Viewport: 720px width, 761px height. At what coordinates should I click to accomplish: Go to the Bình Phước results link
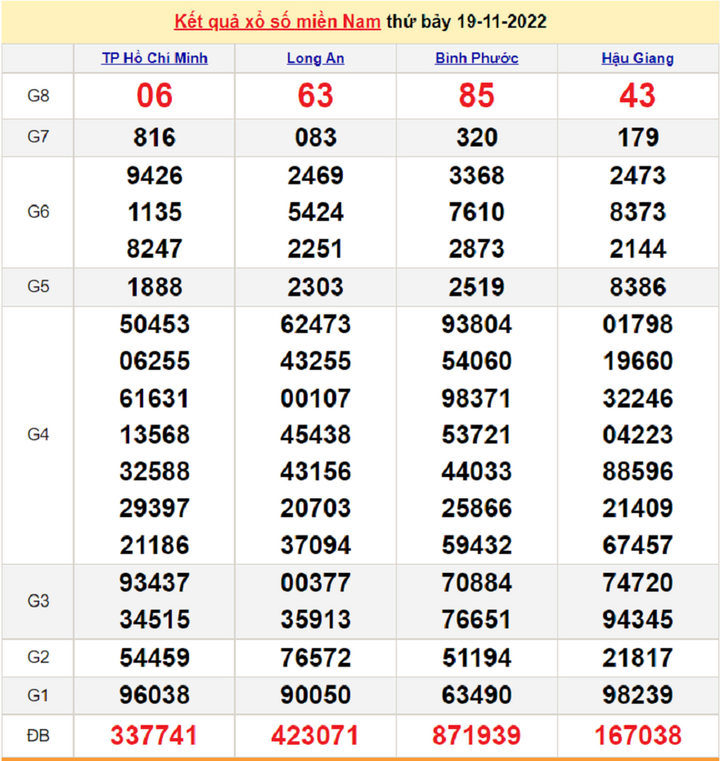pyautogui.click(x=476, y=58)
